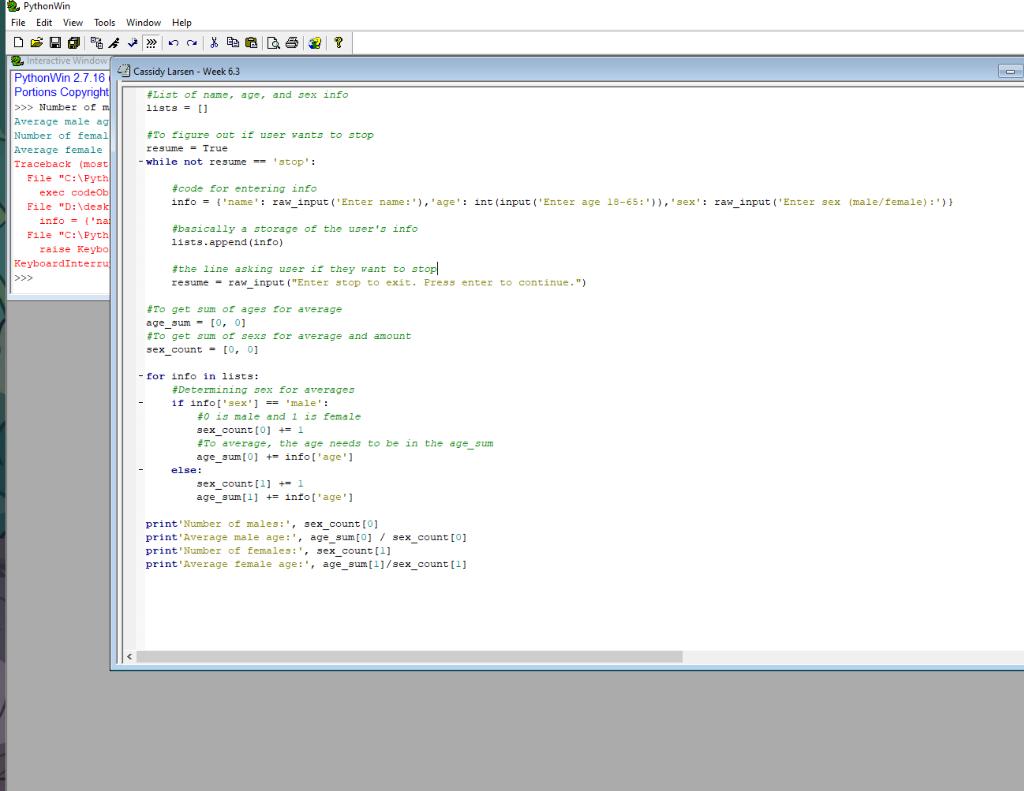Open the Tools menu

pyautogui.click(x=103, y=22)
